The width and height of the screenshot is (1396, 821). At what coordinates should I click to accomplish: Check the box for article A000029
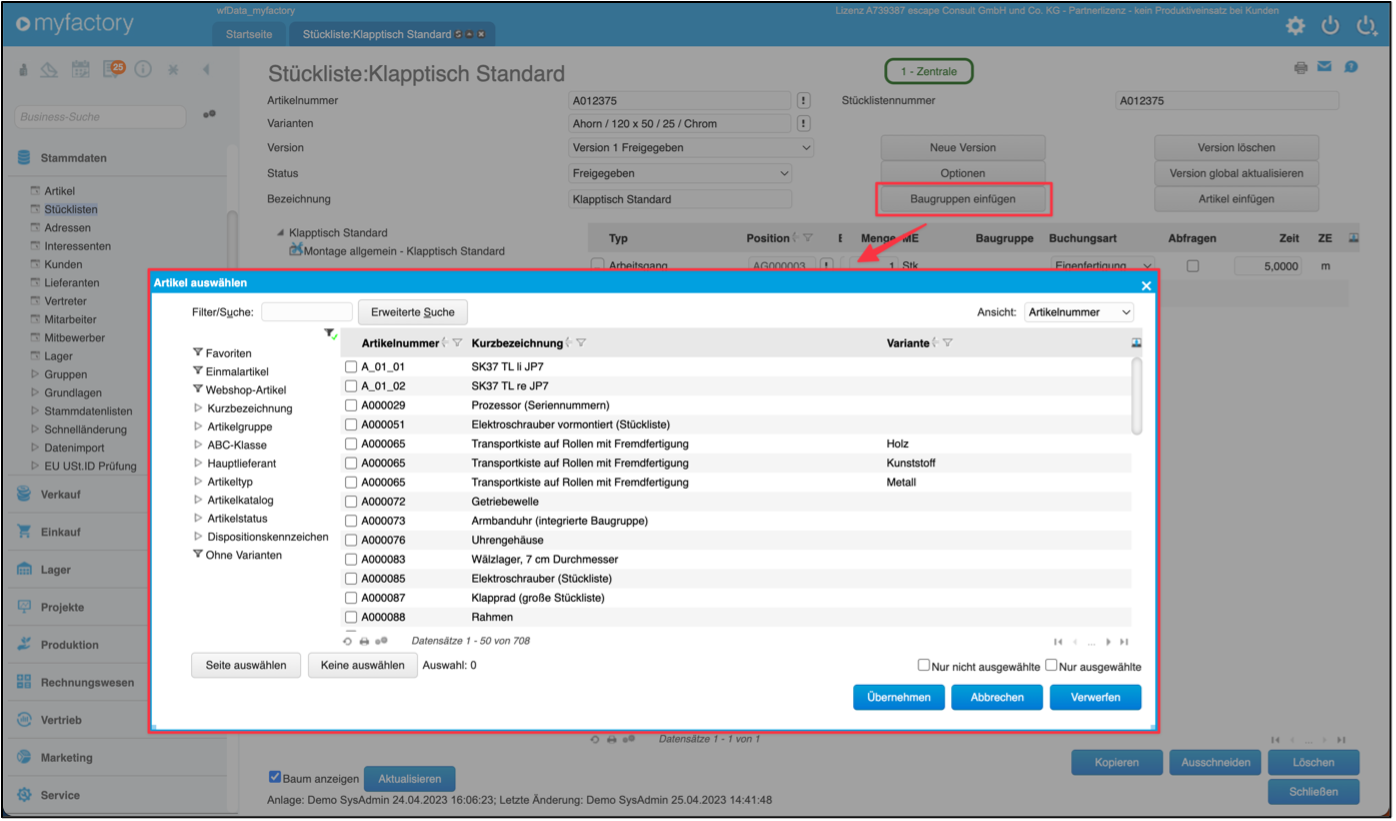(x=351, y=405)
